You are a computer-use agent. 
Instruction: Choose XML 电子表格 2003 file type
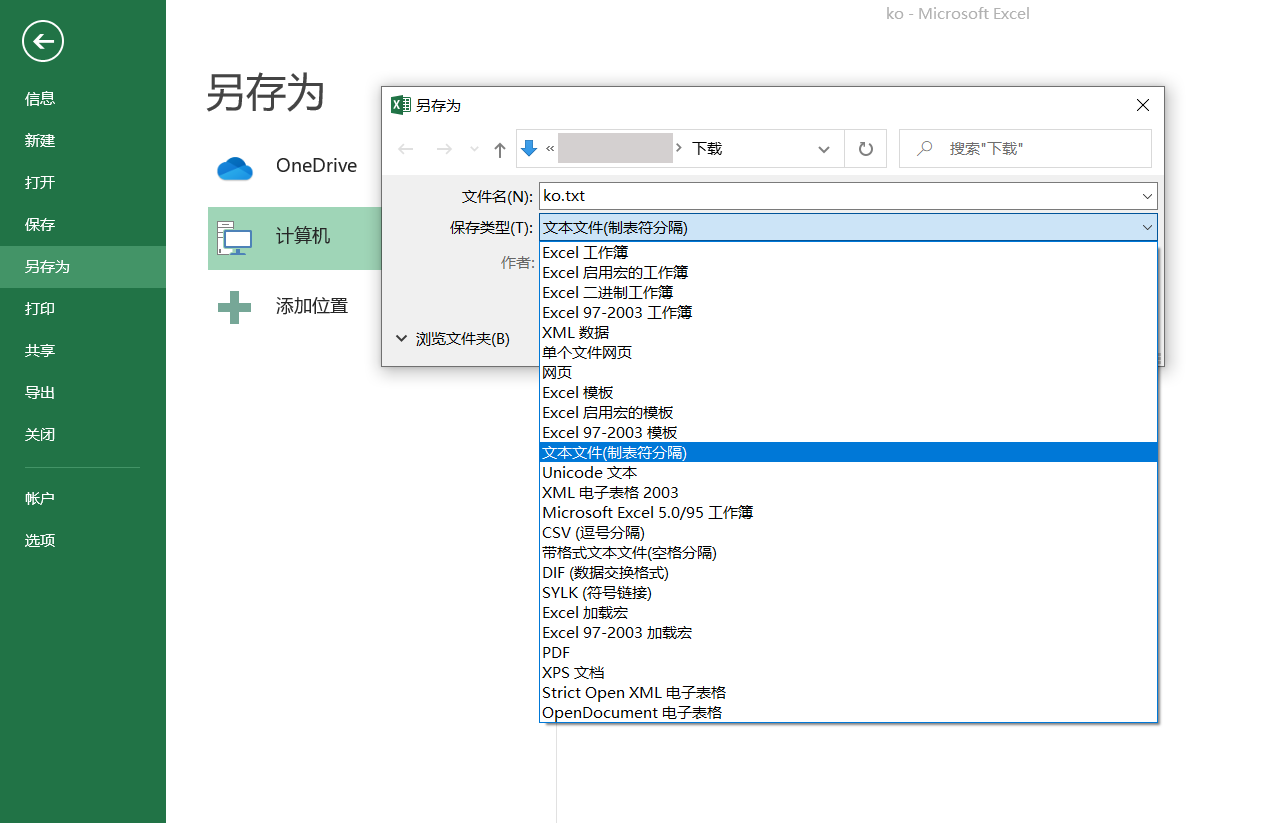pyautogui.click(x=848, y=493)
